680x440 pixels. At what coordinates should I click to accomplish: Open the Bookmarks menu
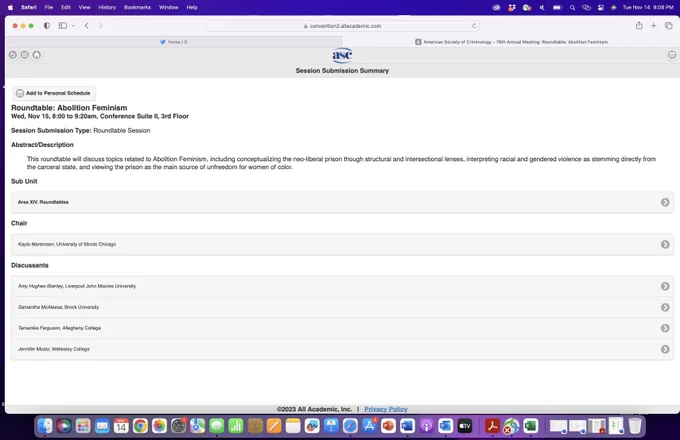(x=137, y=7)
